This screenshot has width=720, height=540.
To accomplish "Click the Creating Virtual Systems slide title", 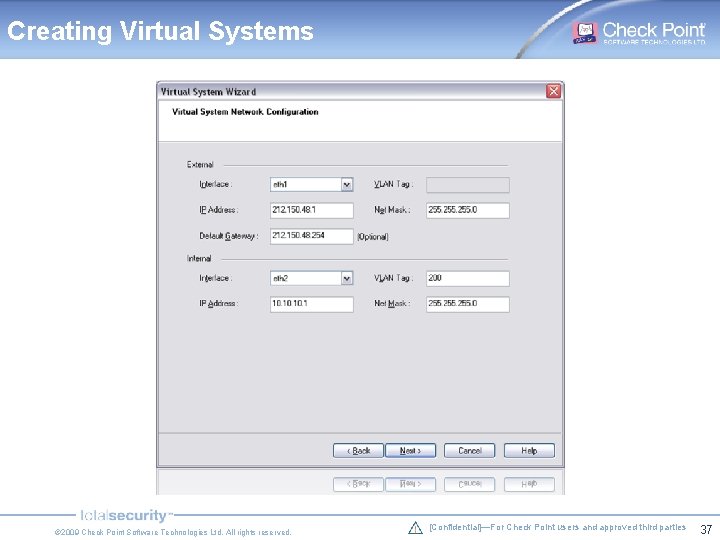I will click(160, 31).
